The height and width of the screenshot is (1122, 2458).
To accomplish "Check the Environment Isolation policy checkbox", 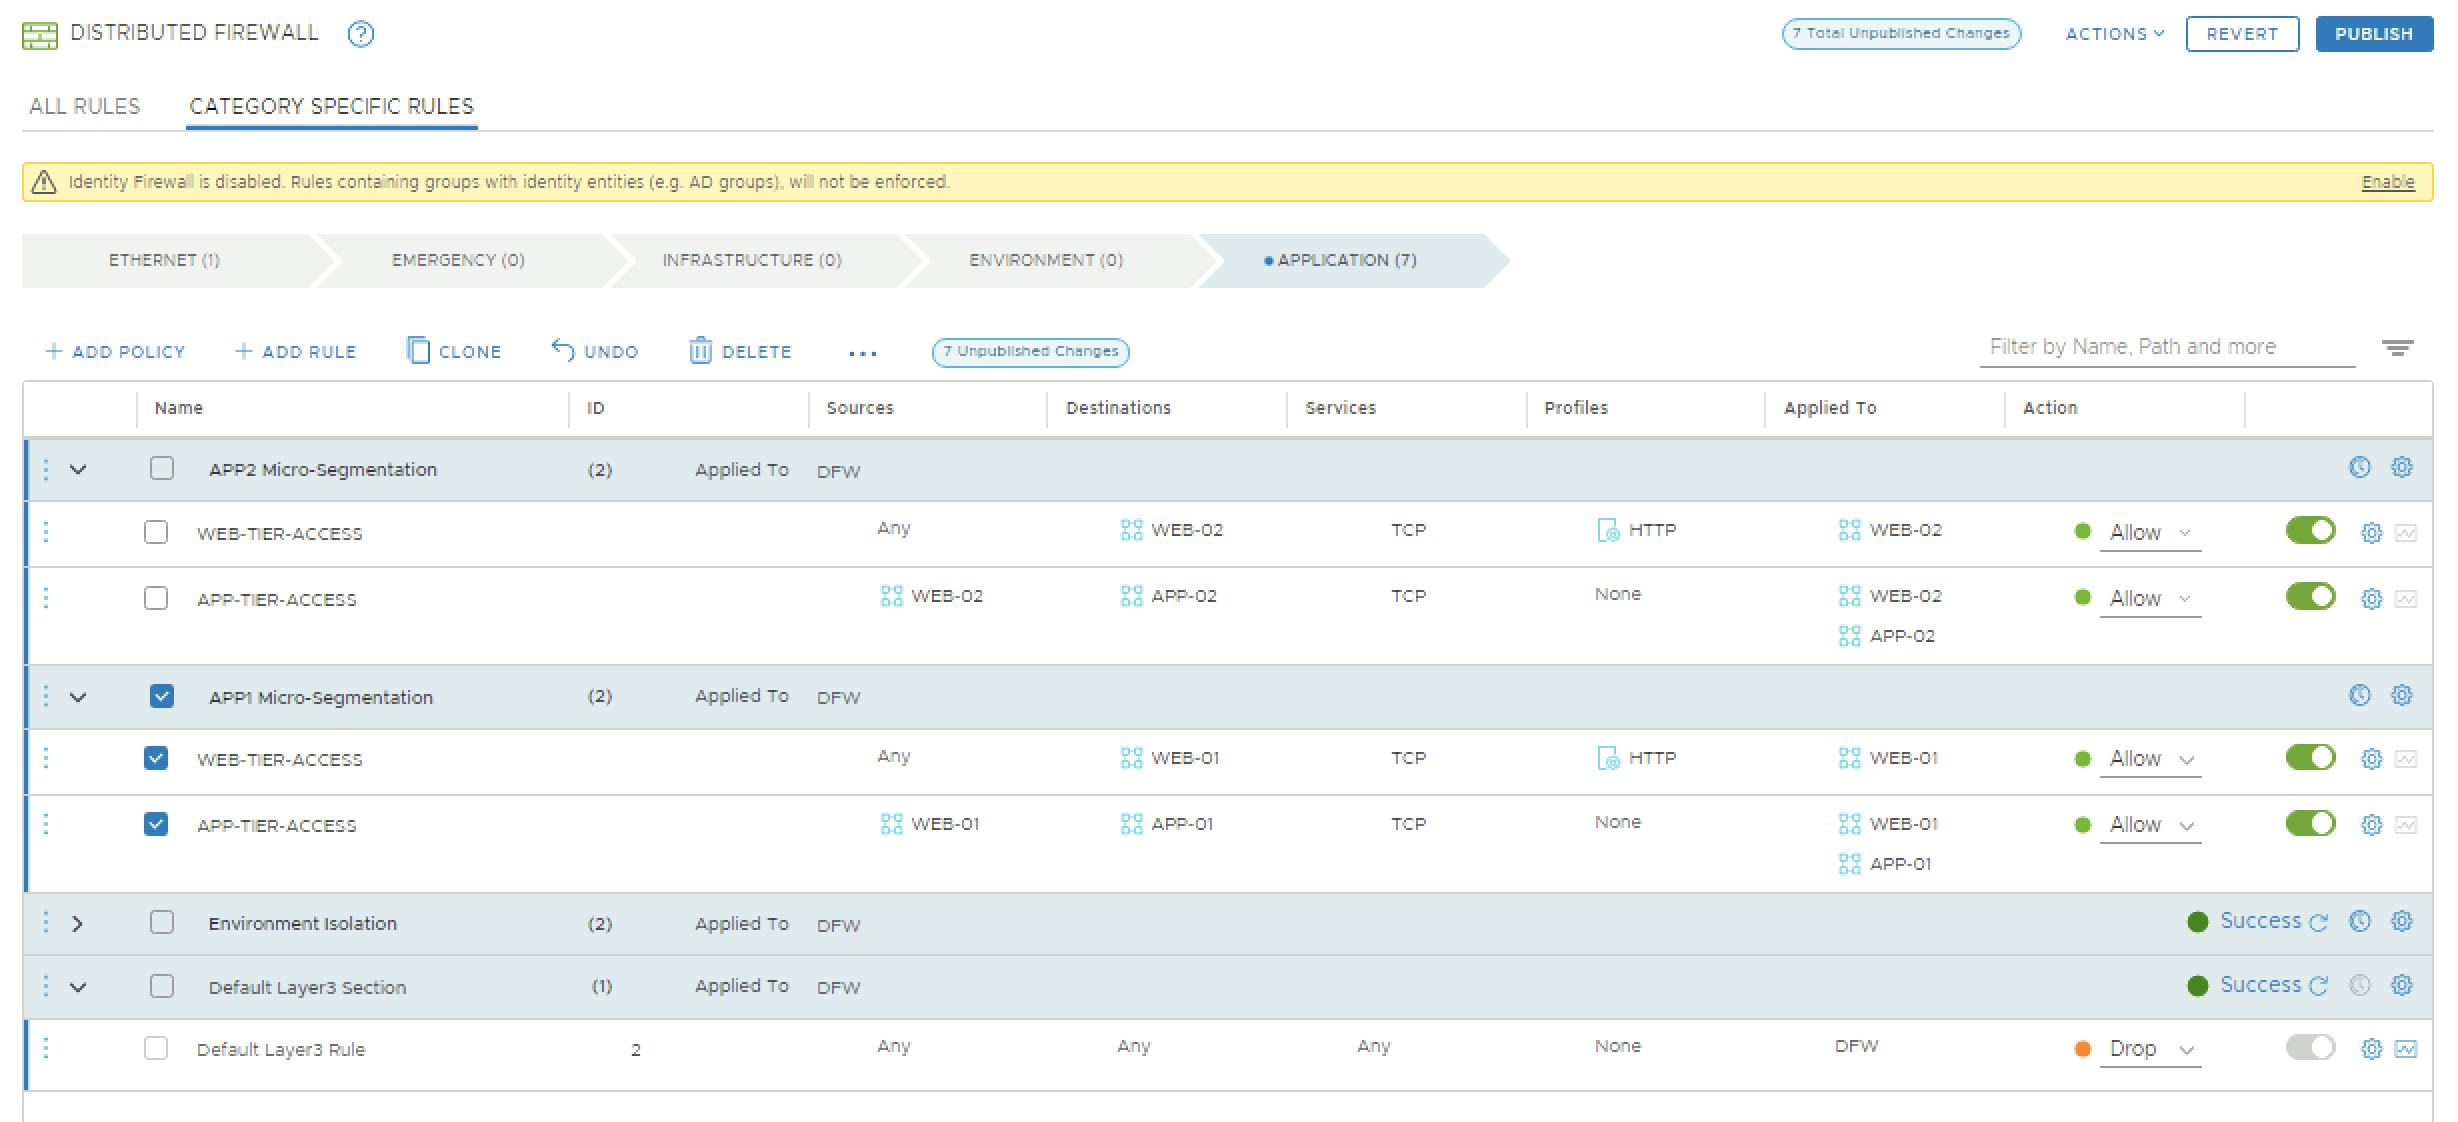I will (x=161, y=922).
